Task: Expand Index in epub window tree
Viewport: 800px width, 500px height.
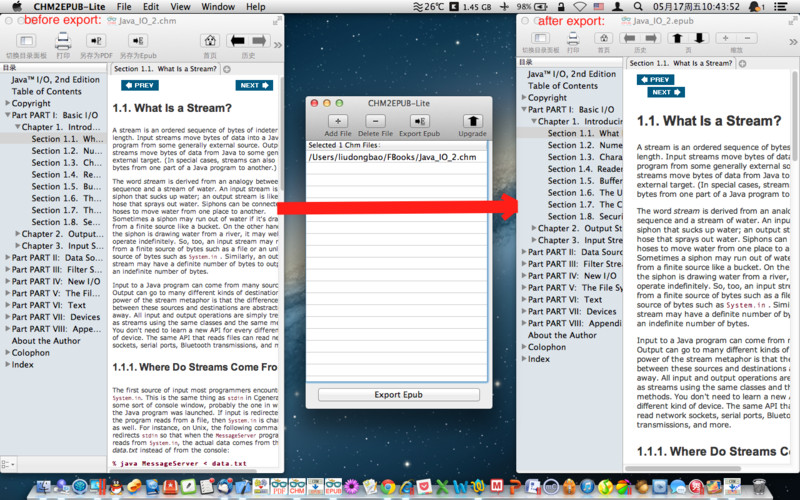Action: [524, 359]
